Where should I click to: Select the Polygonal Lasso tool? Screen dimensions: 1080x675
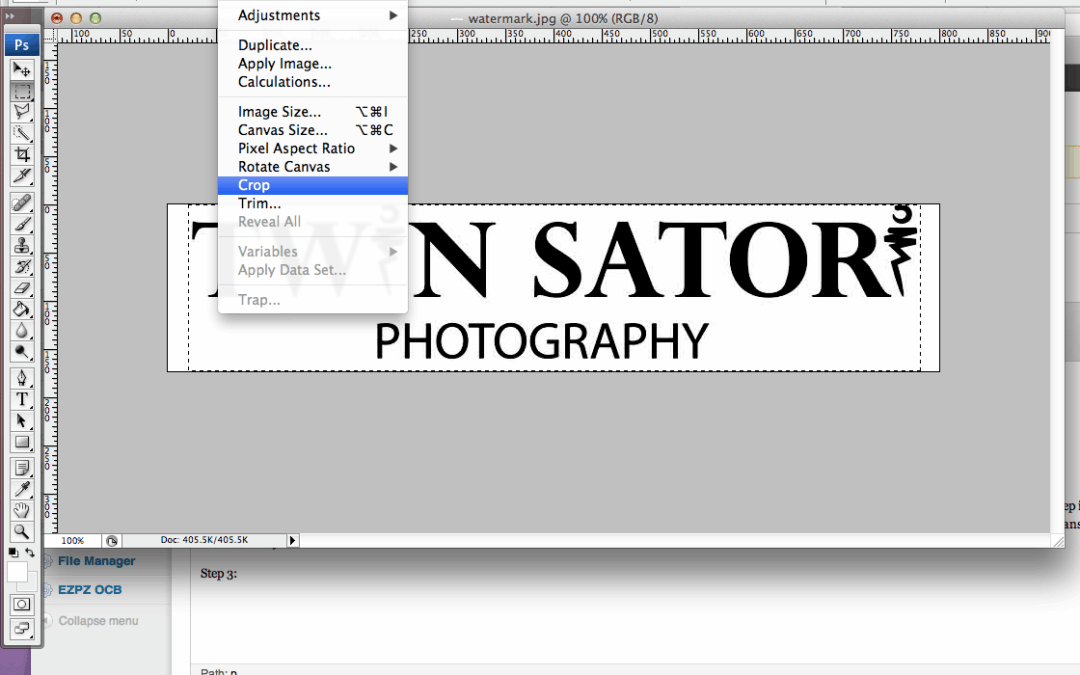(22, 112)
